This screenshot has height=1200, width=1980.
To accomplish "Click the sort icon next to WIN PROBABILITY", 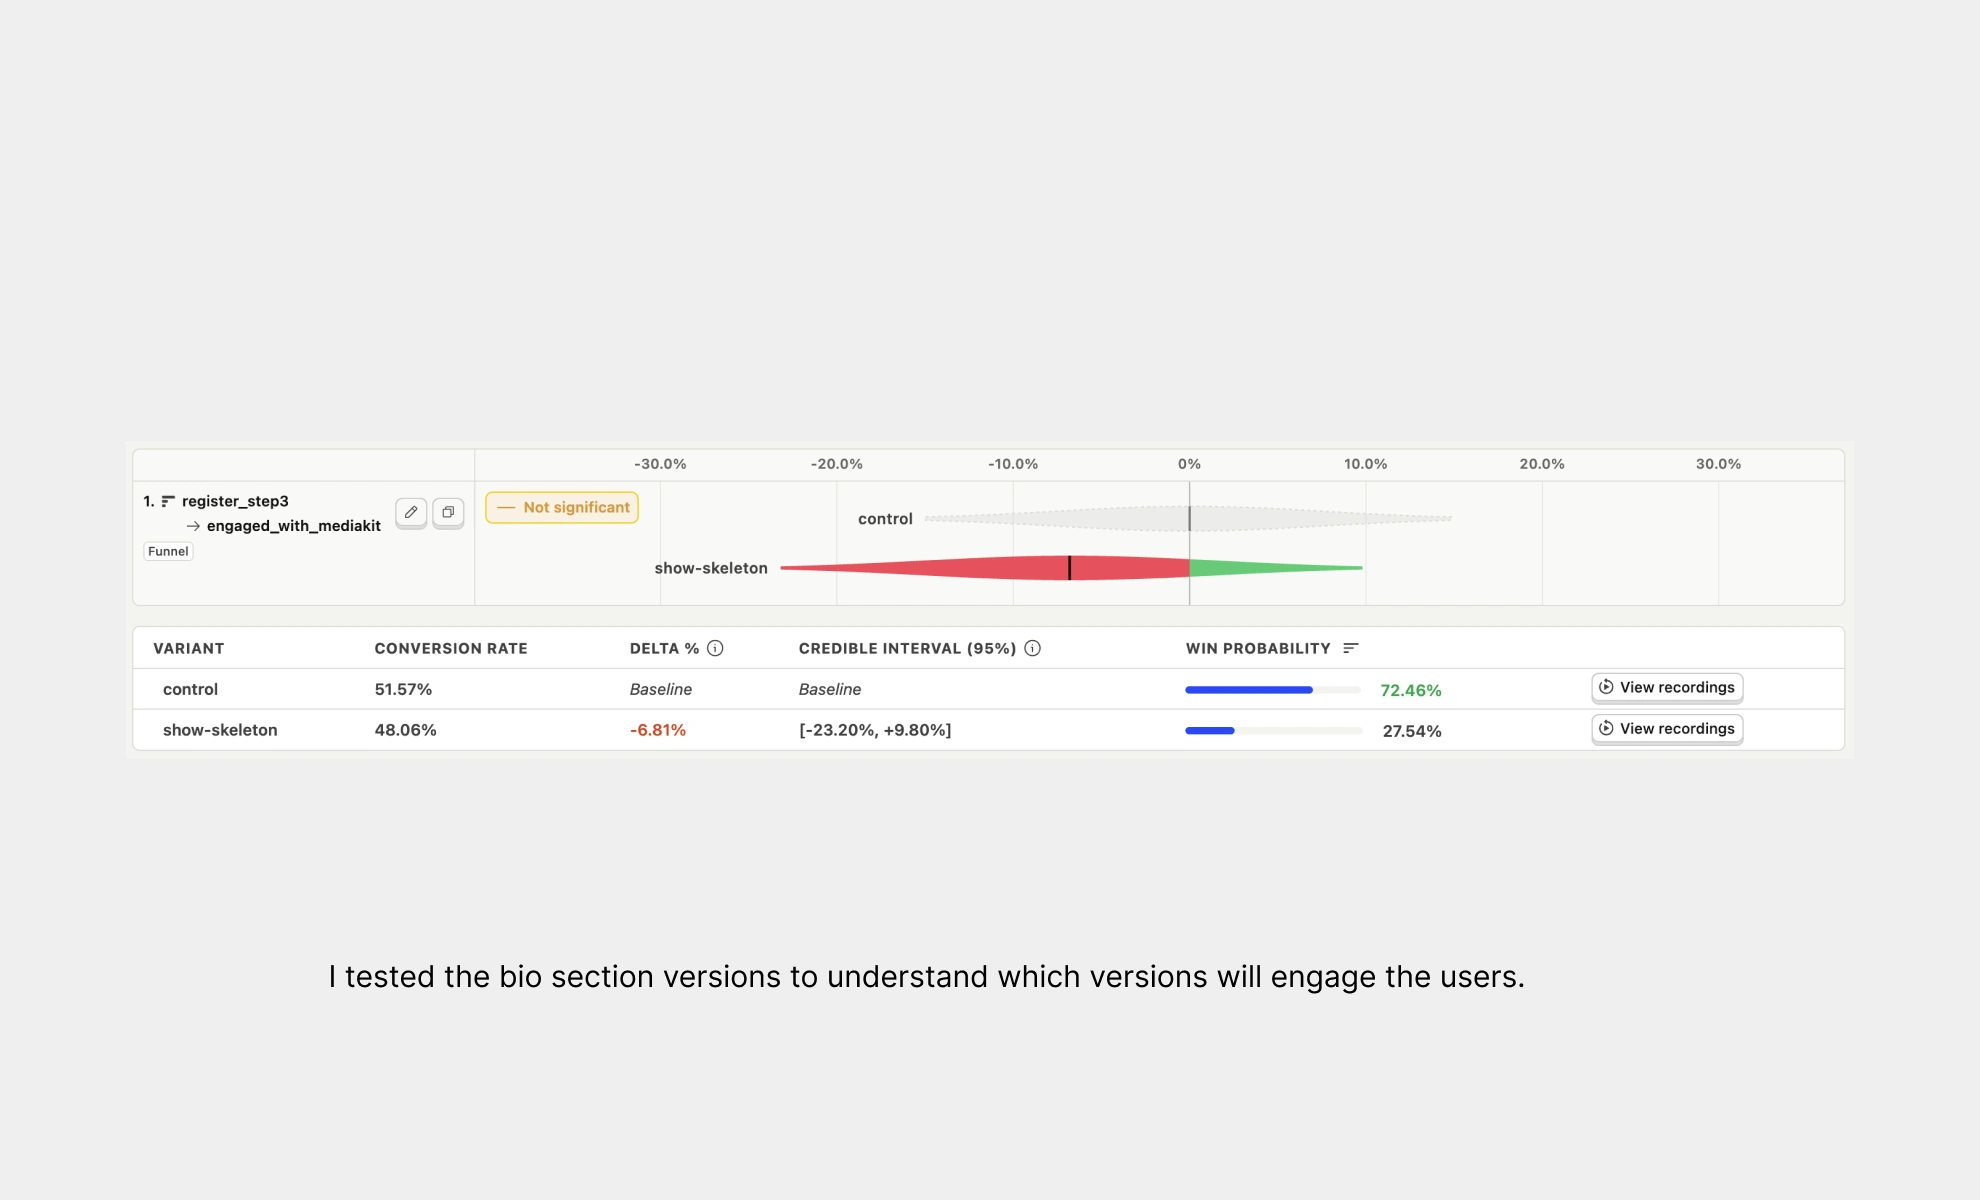I will pyautogui.click(x=1352, y=648).
